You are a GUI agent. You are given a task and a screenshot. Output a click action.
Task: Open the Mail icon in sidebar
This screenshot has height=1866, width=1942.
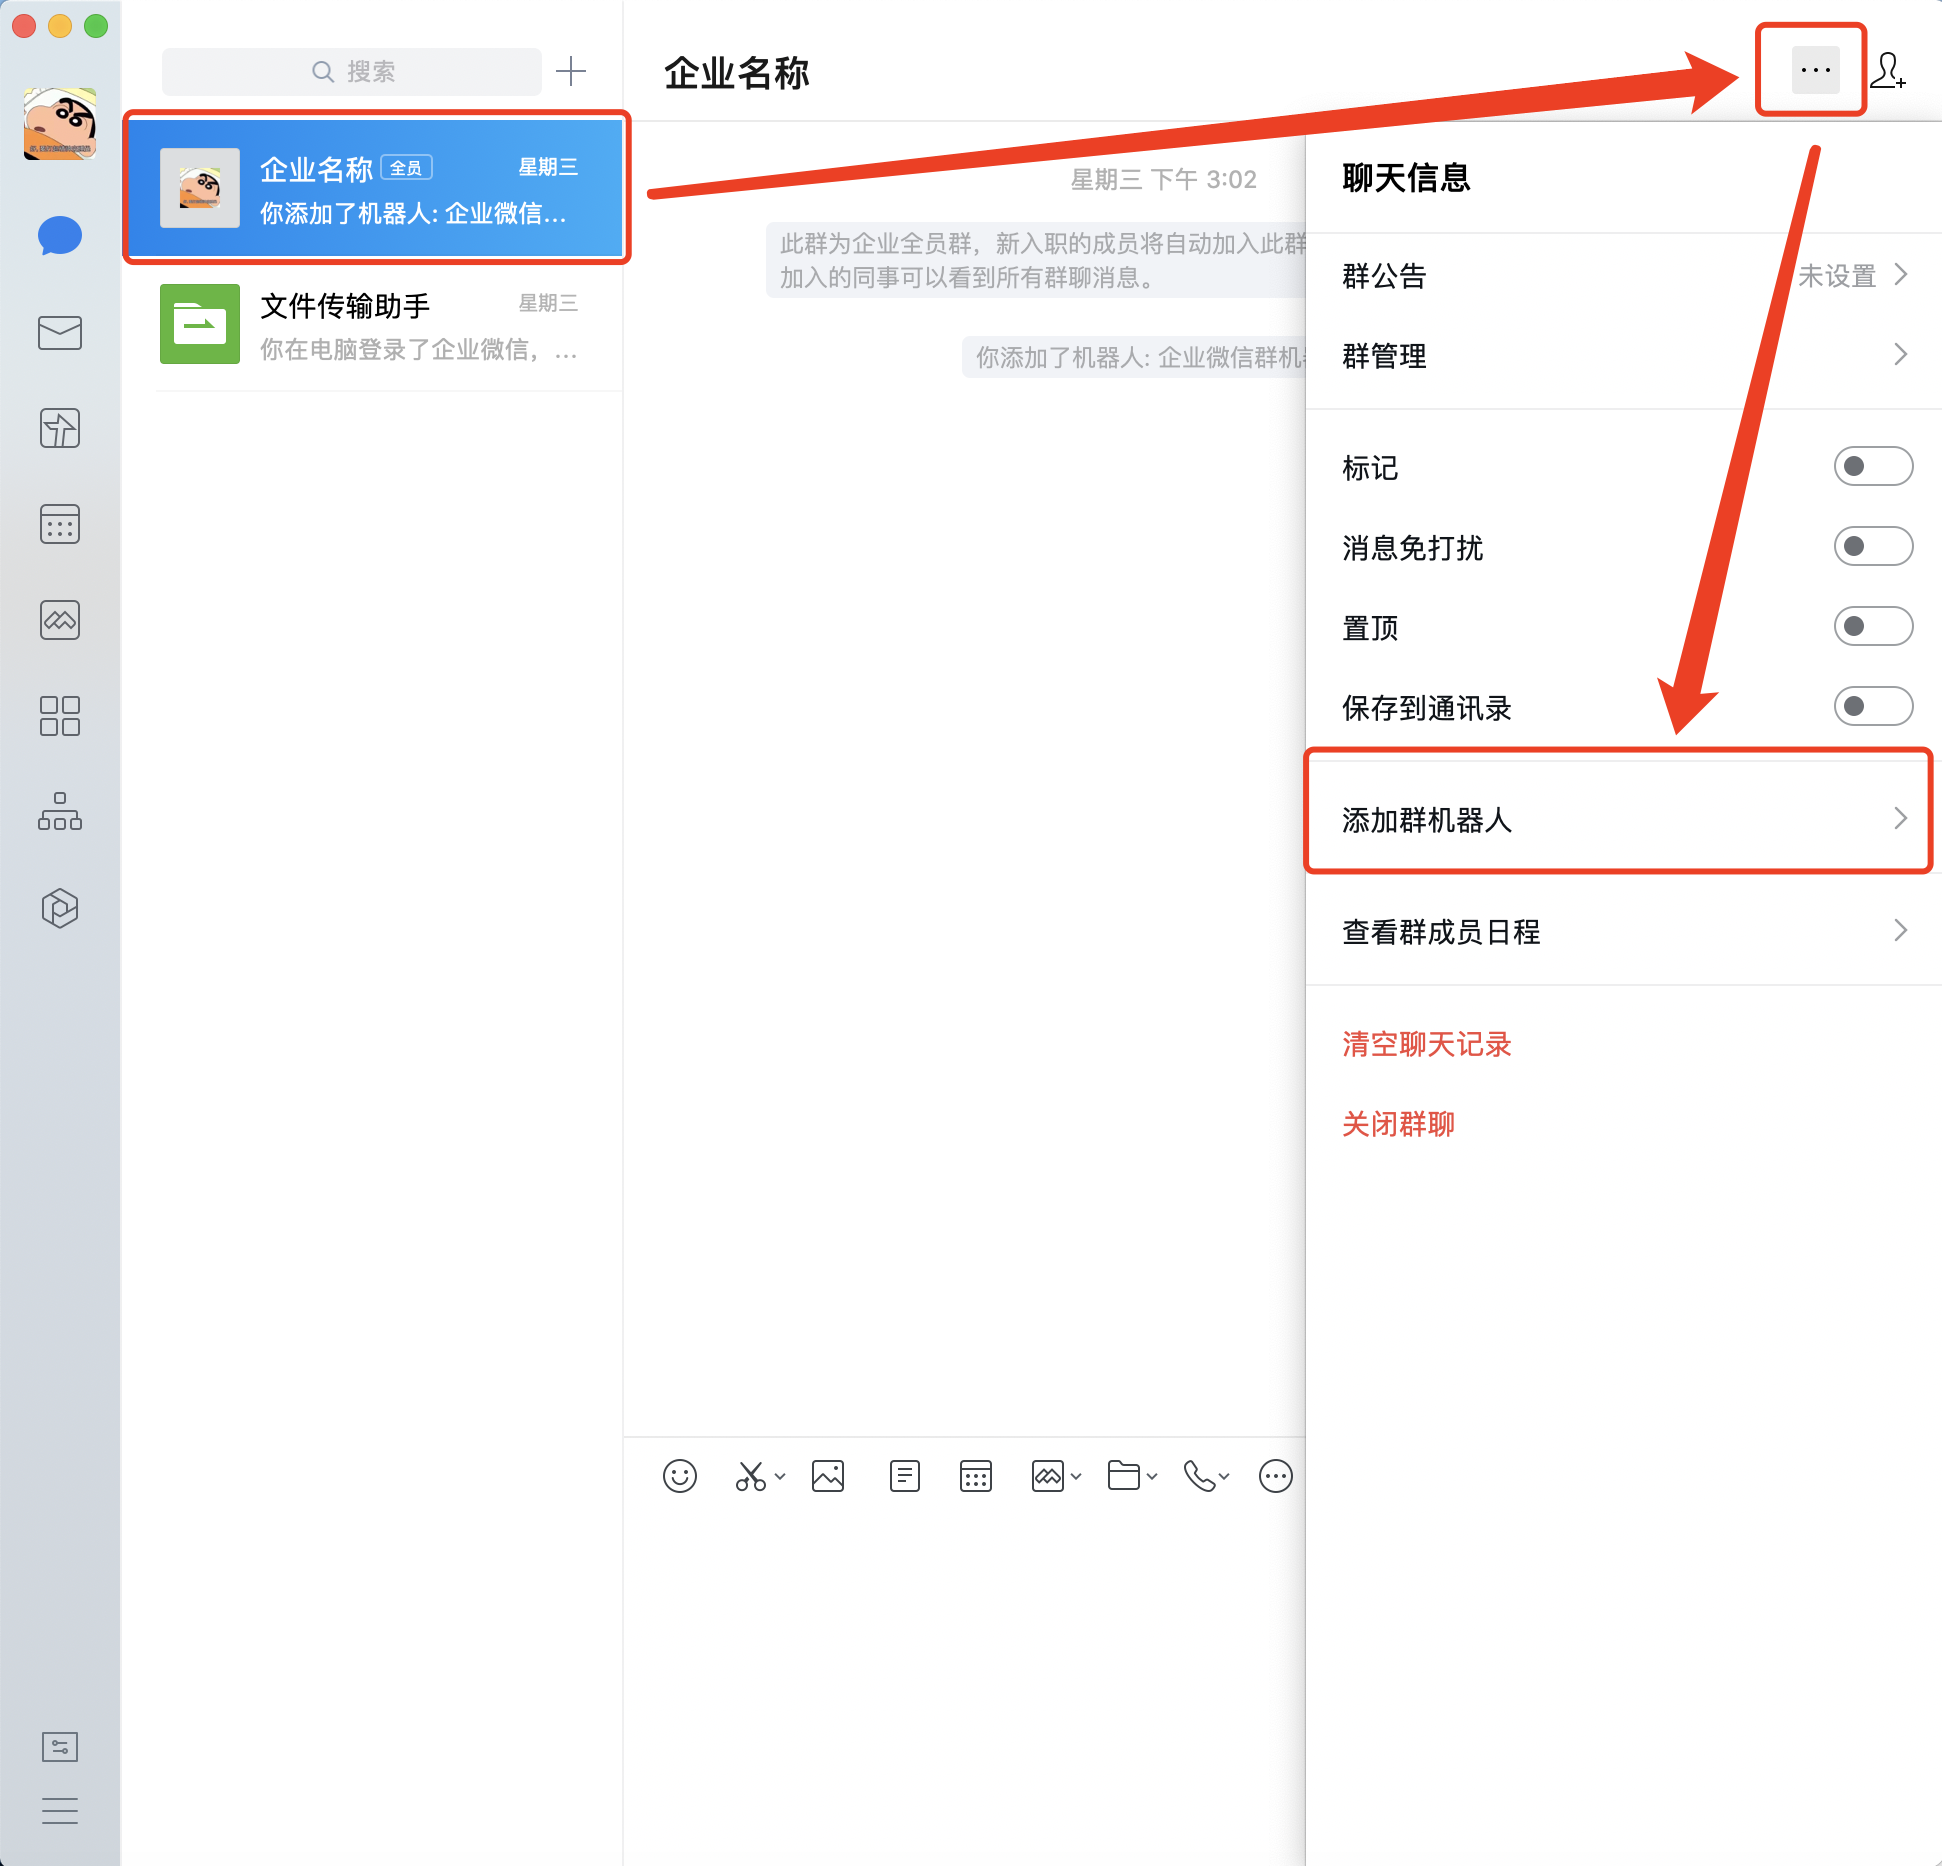60,333
